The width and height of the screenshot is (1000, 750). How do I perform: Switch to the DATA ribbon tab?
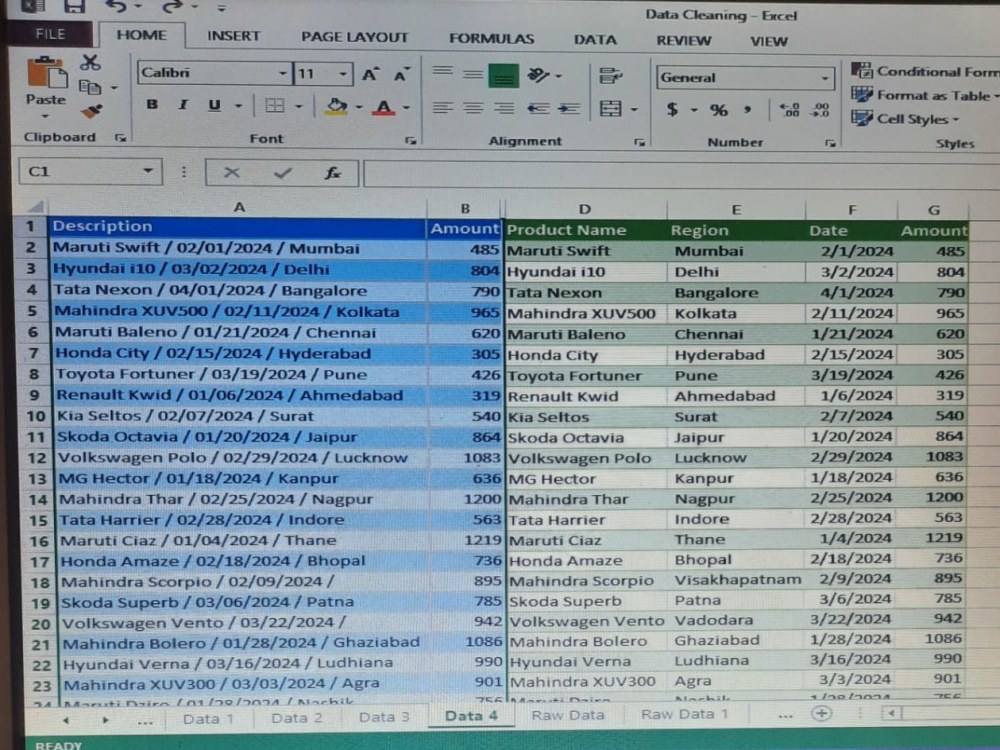point(595,40)
